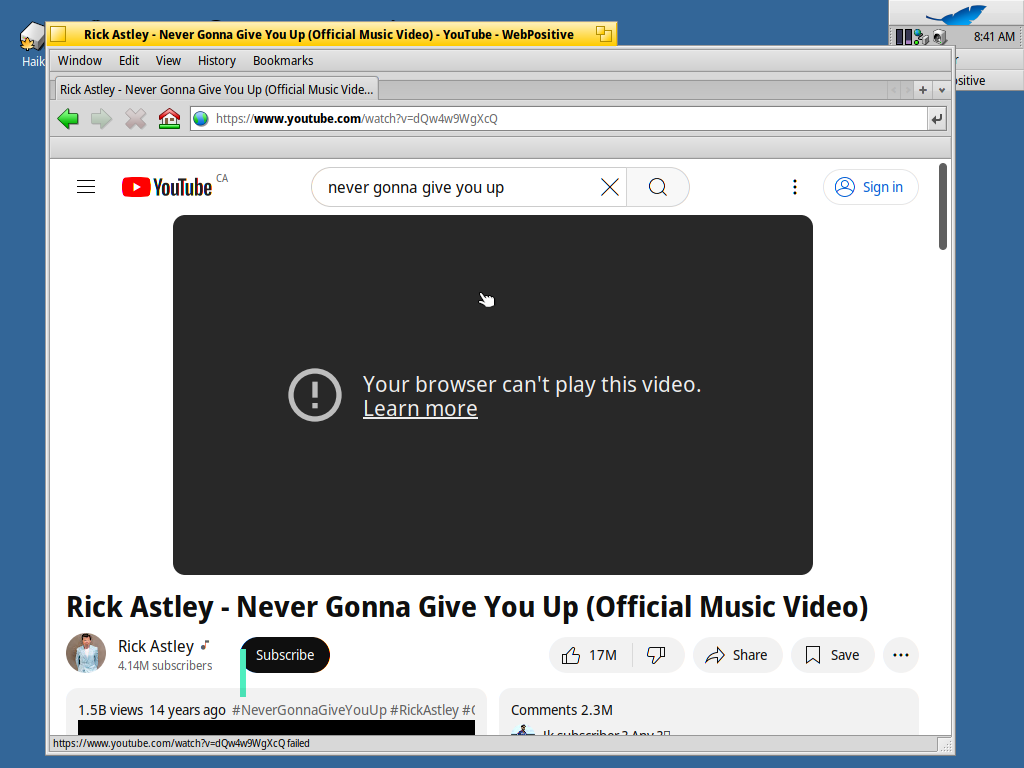Image resolution: width=1024 pixels, height=768 pixels.
Task: Grab the window resize corner
Action: coord(946,744)
